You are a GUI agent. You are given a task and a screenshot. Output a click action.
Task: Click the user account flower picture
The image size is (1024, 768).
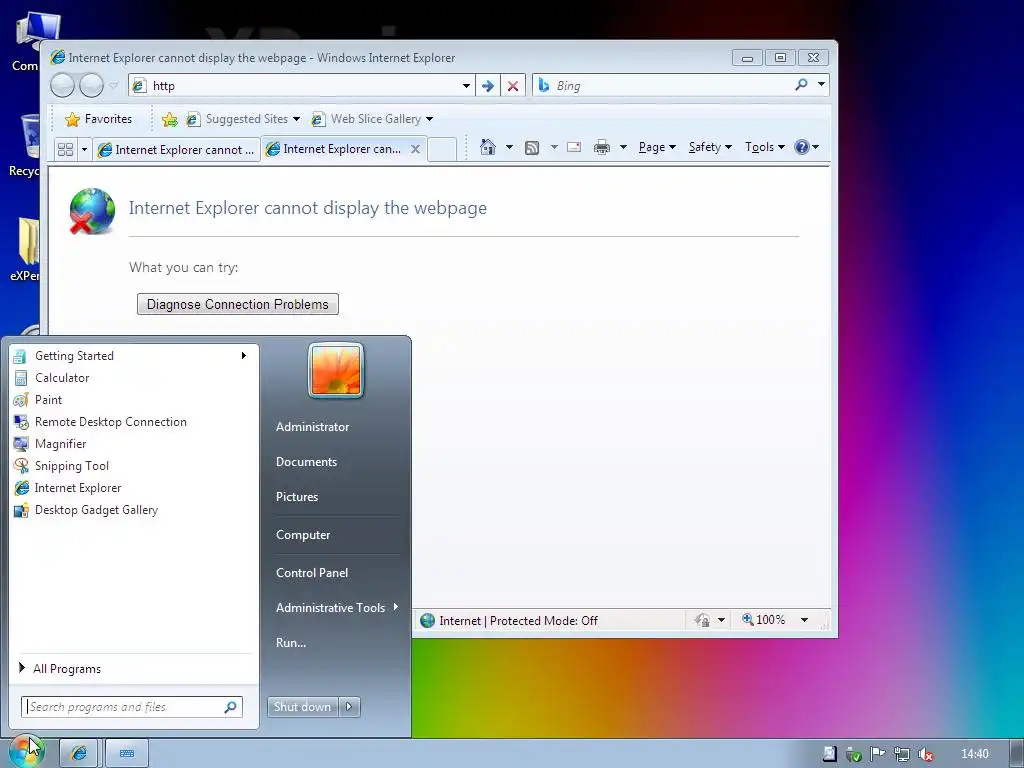pyautogui.click(x=336, y=370)
